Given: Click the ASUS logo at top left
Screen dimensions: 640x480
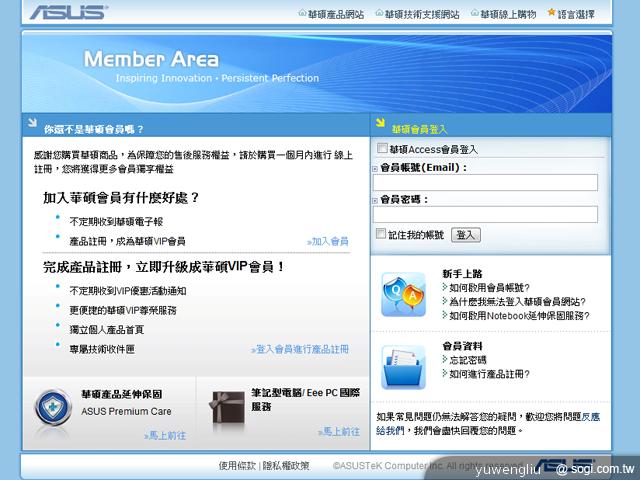Looking at the screenshot, I should tap(69, 13).
